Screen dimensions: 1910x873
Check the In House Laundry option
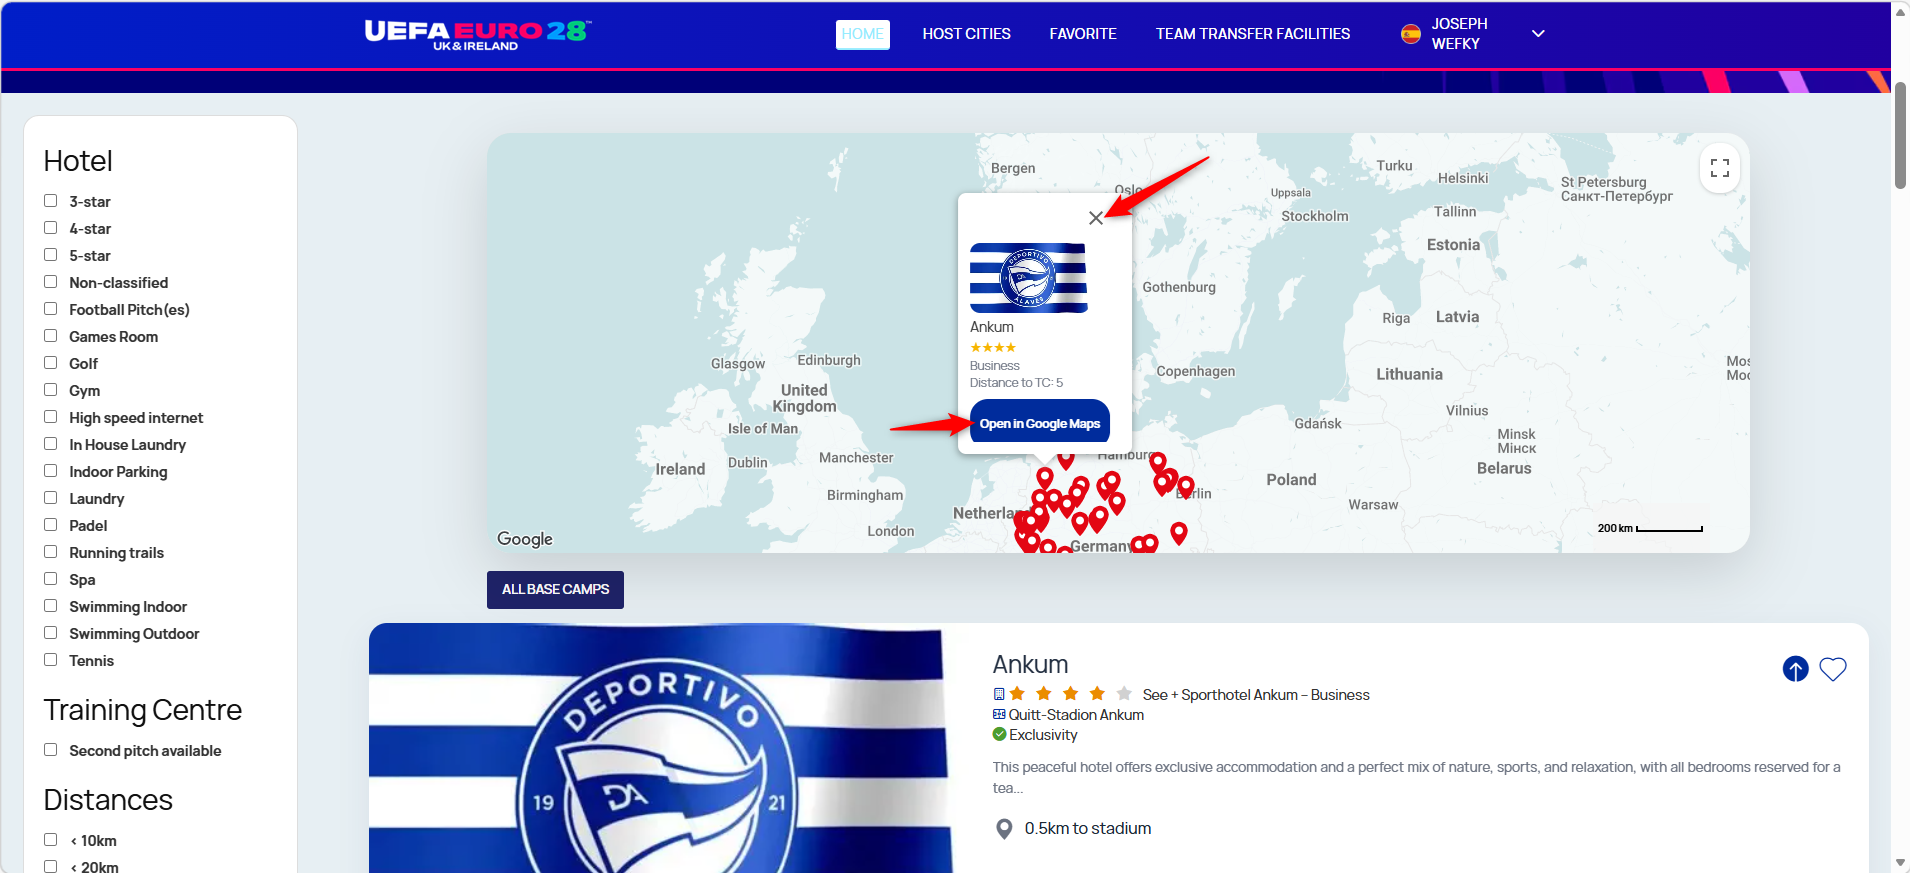51,444
